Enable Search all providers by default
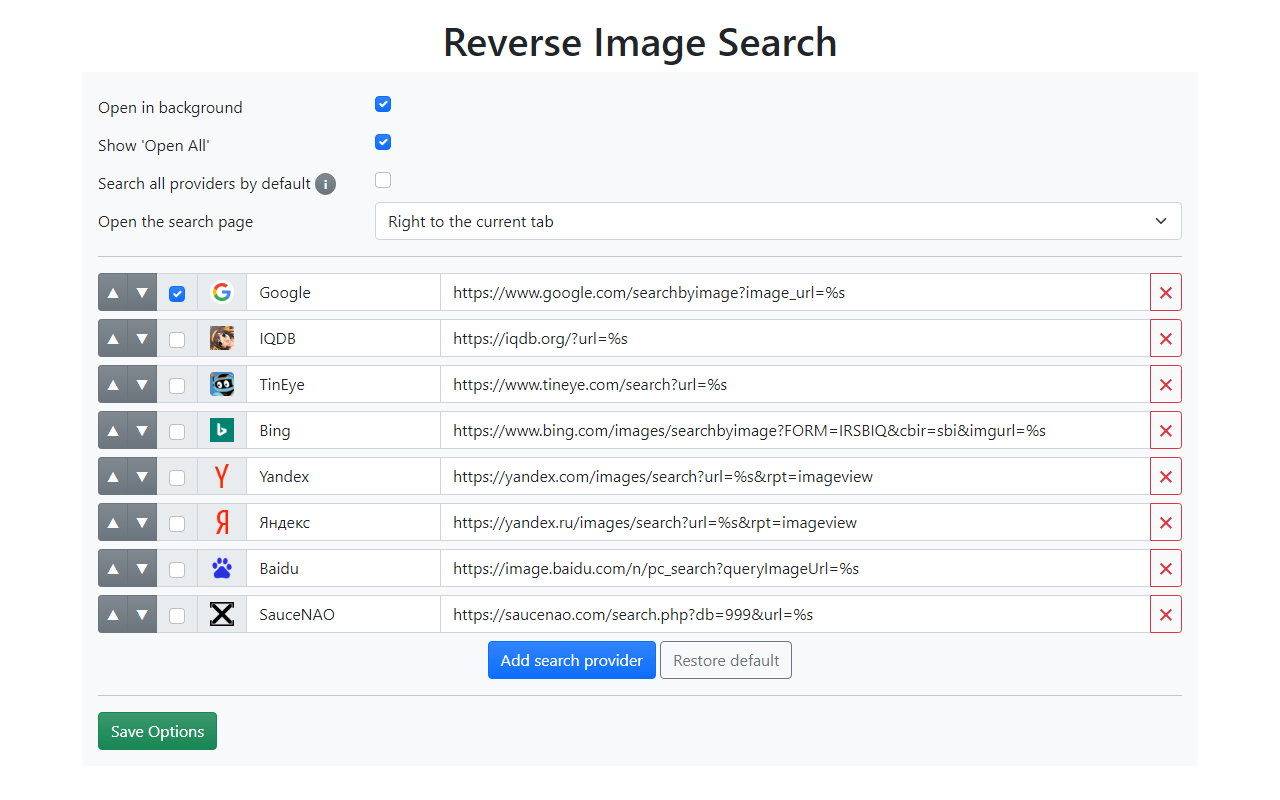1280x800 pixels. tap(383, 180)
